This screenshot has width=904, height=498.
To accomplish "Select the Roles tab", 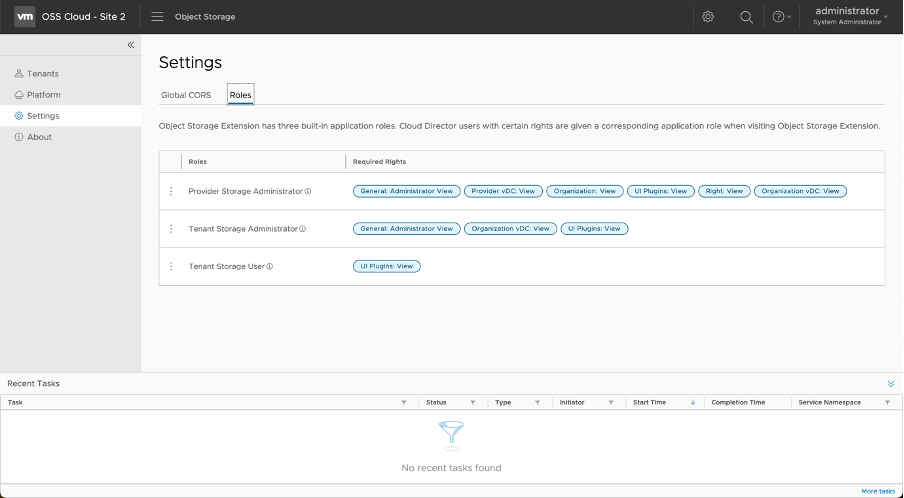I will [240, 95].
